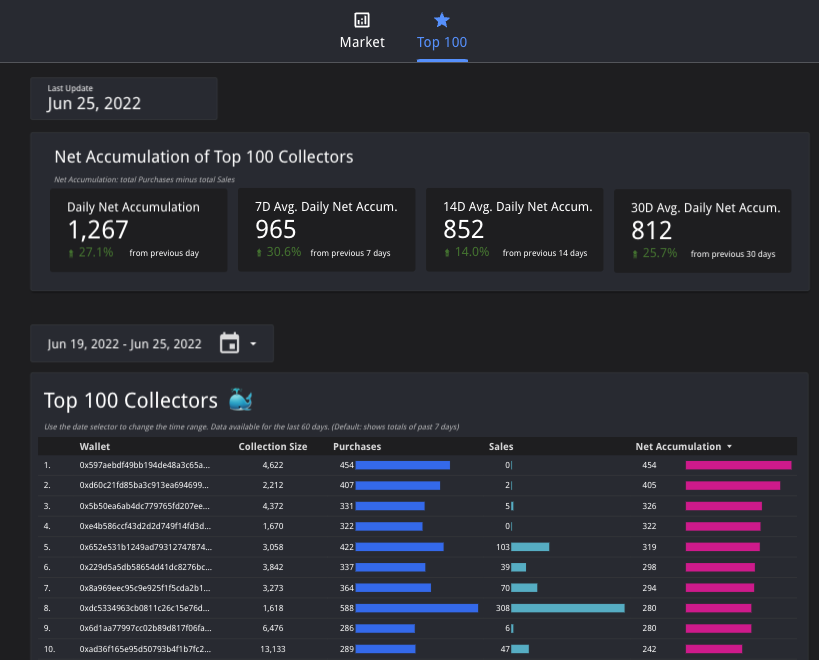Click the Net Accumulation sort arrow
The width and height of the screenshot is (819, 660).
(729, 446)
